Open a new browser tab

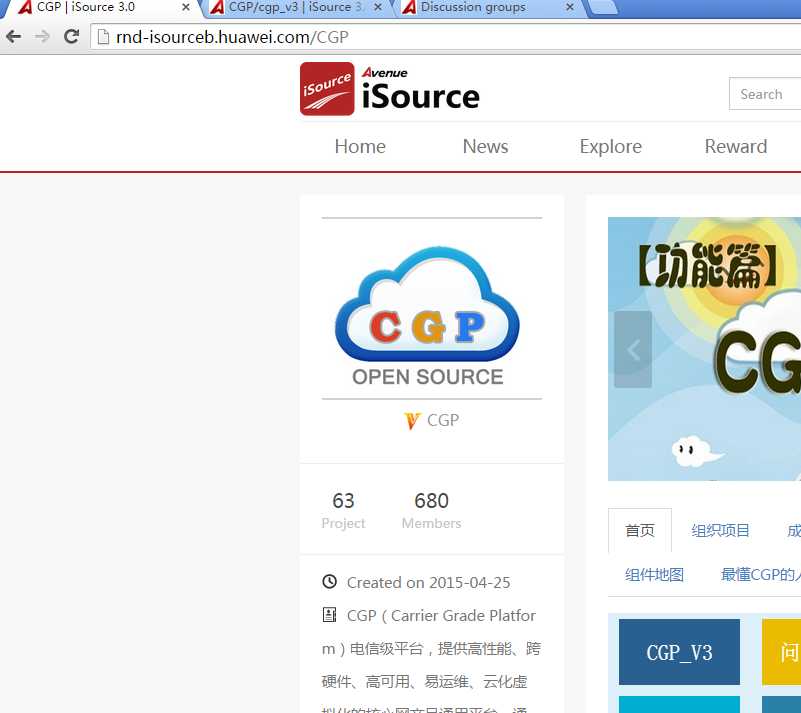click(x=603, y=7)
